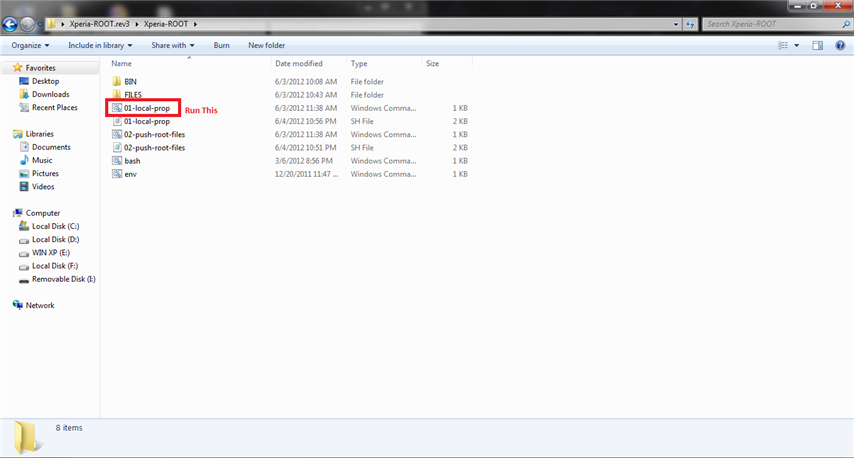Image resolution: width=854 pixels, height=458 pixels.
Task: Expand chevron after Xperia-ROOT in address bar
Action: coord(195,24)
